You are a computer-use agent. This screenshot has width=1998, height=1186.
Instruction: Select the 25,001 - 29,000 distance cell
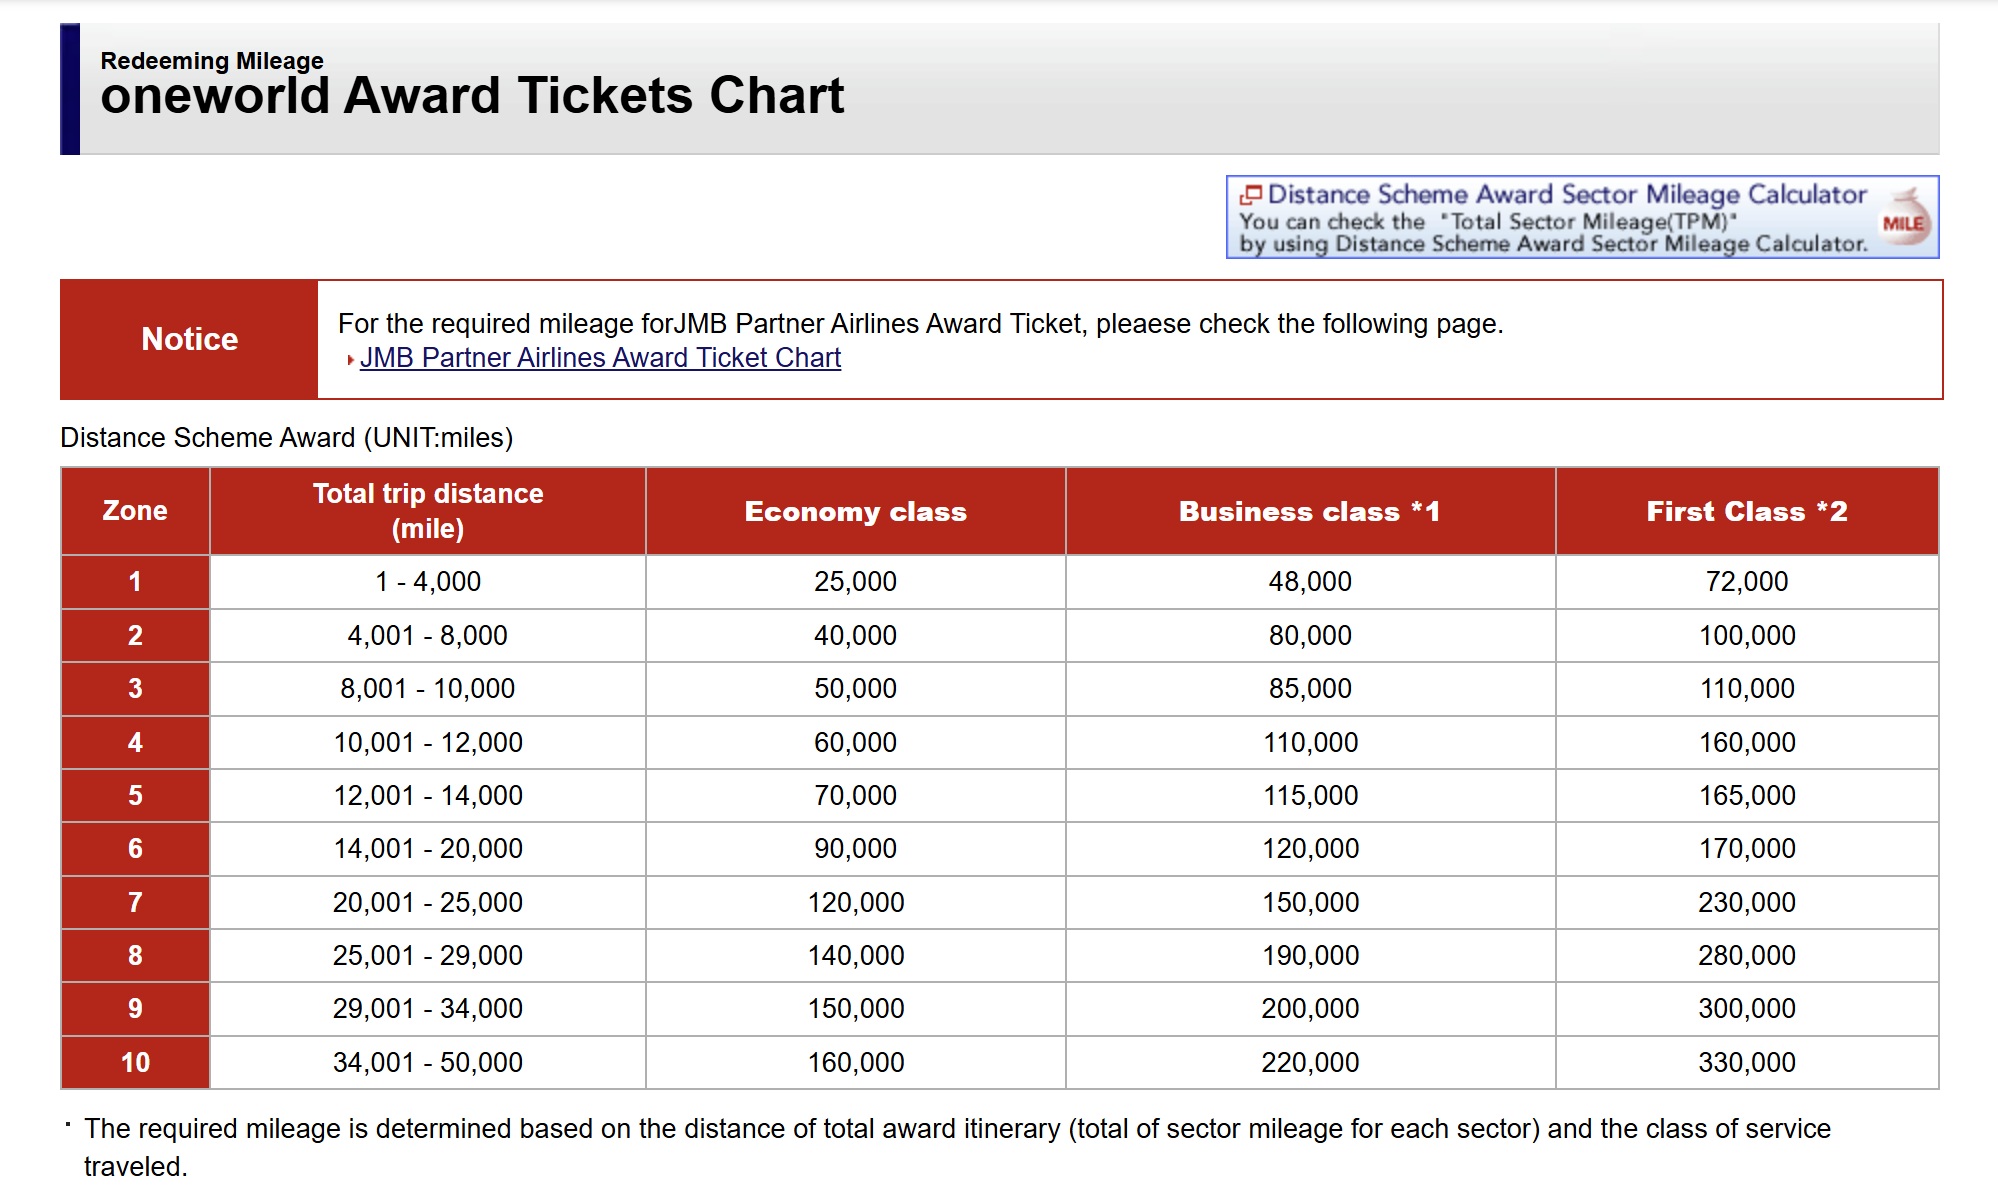(x=428, y=956)
